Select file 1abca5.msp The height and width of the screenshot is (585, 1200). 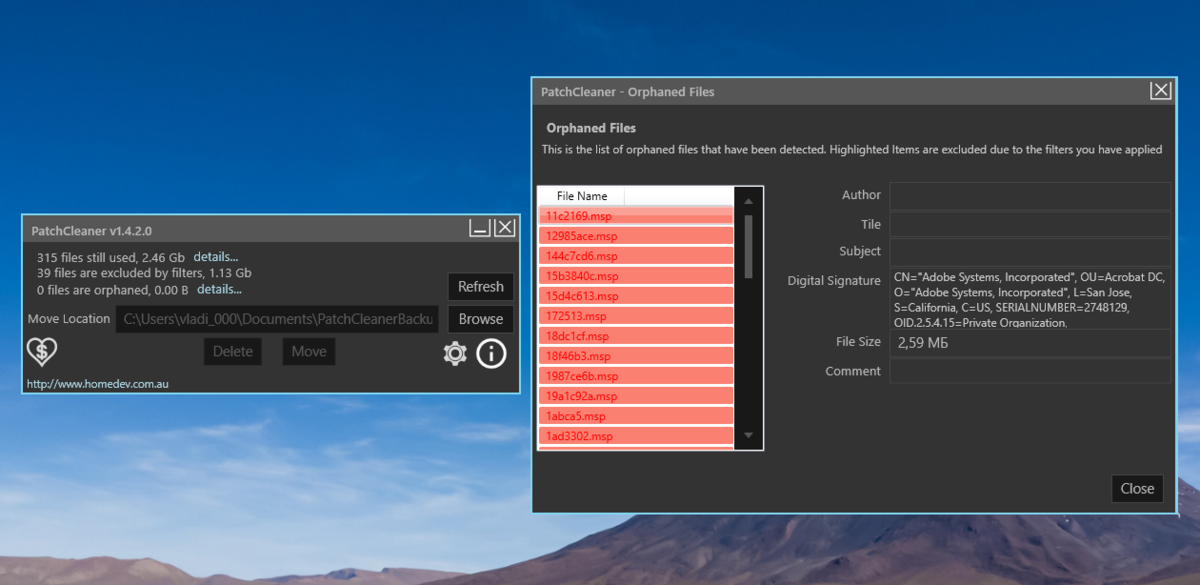[636, 416]
